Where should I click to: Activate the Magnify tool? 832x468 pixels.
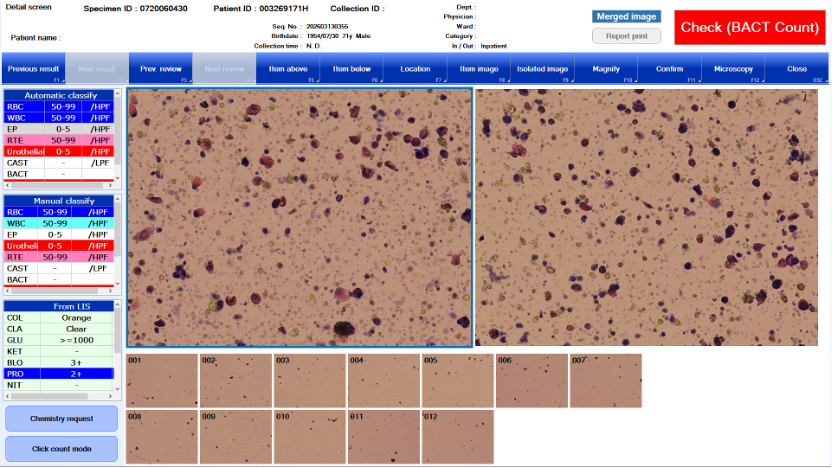606,69
